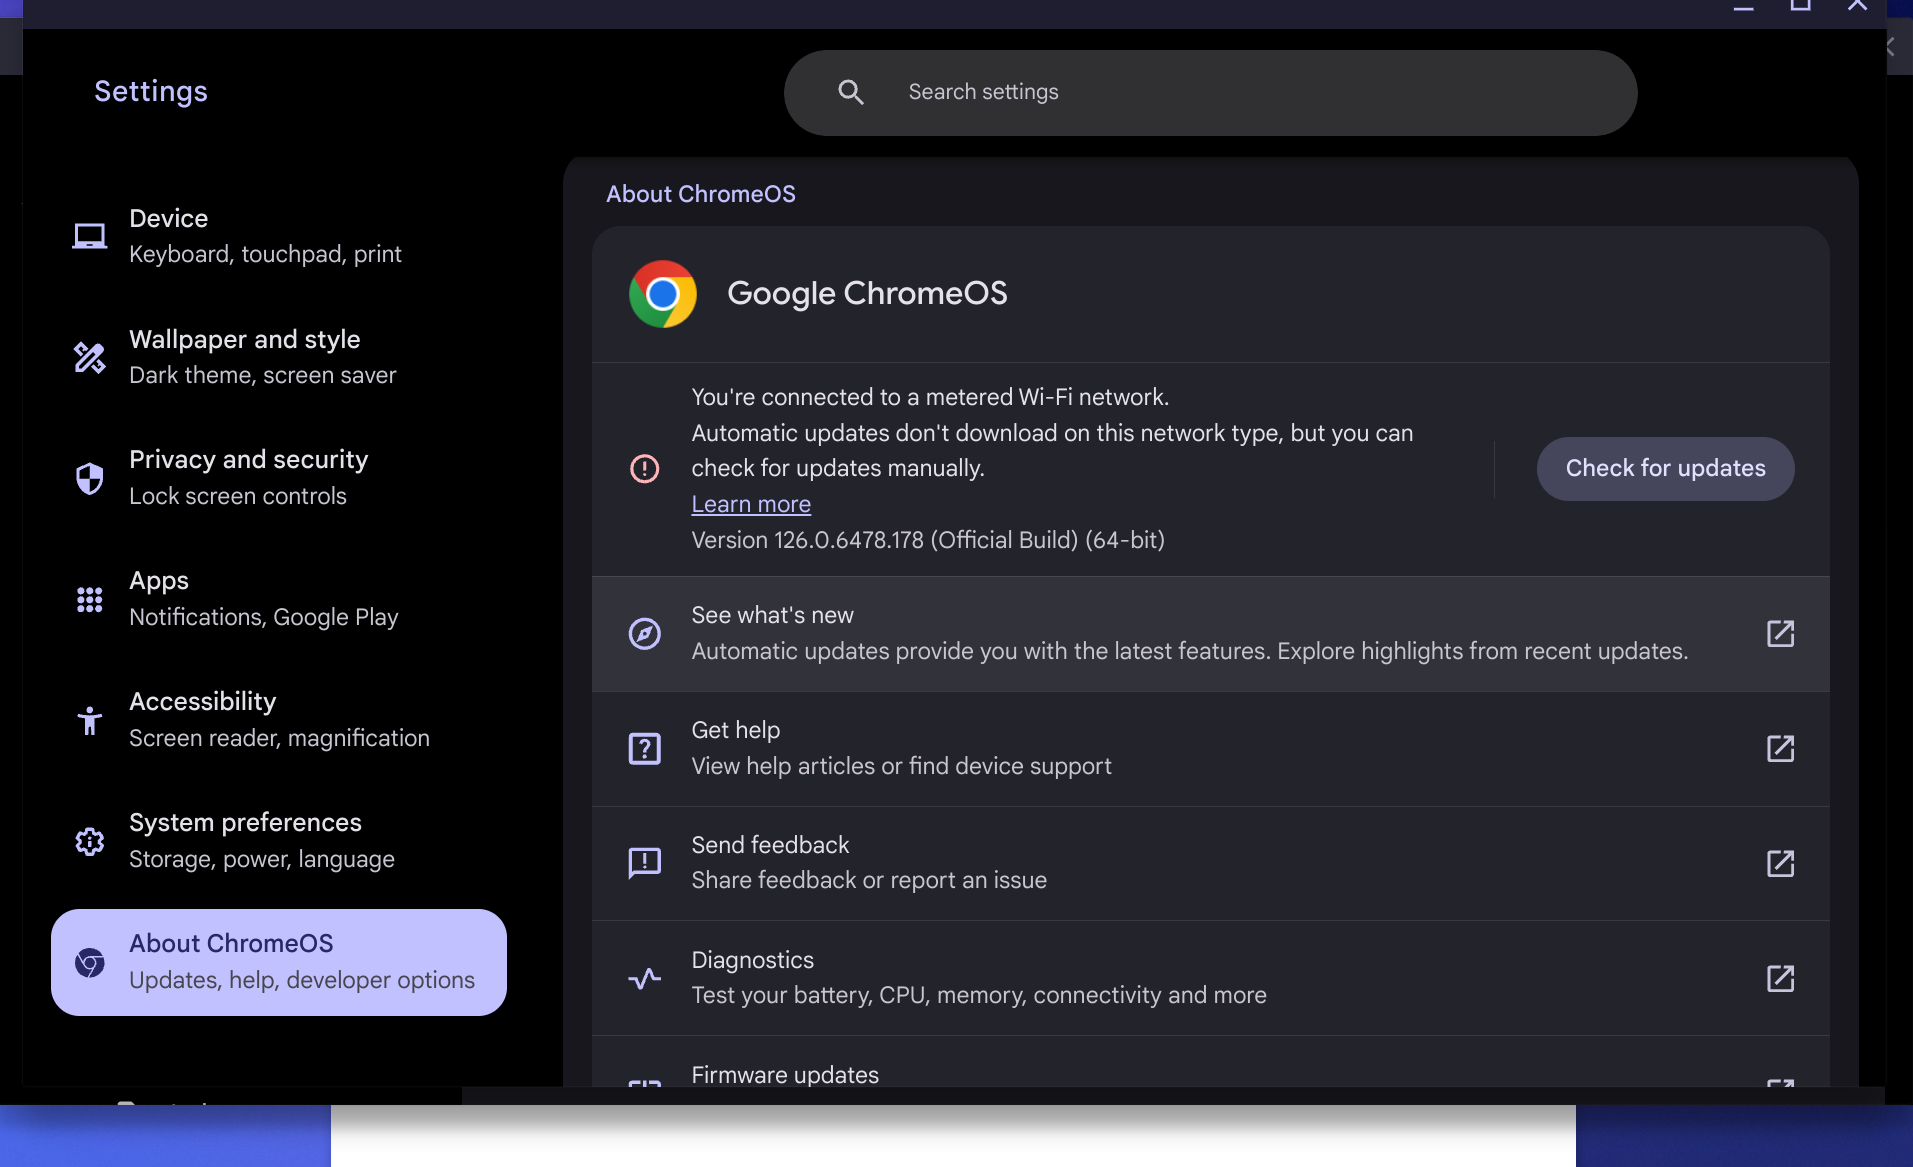The width and height of the screenshot is (1913, 1167).
Task: Click the Settings title heading
Action: [x=151, y=91]
